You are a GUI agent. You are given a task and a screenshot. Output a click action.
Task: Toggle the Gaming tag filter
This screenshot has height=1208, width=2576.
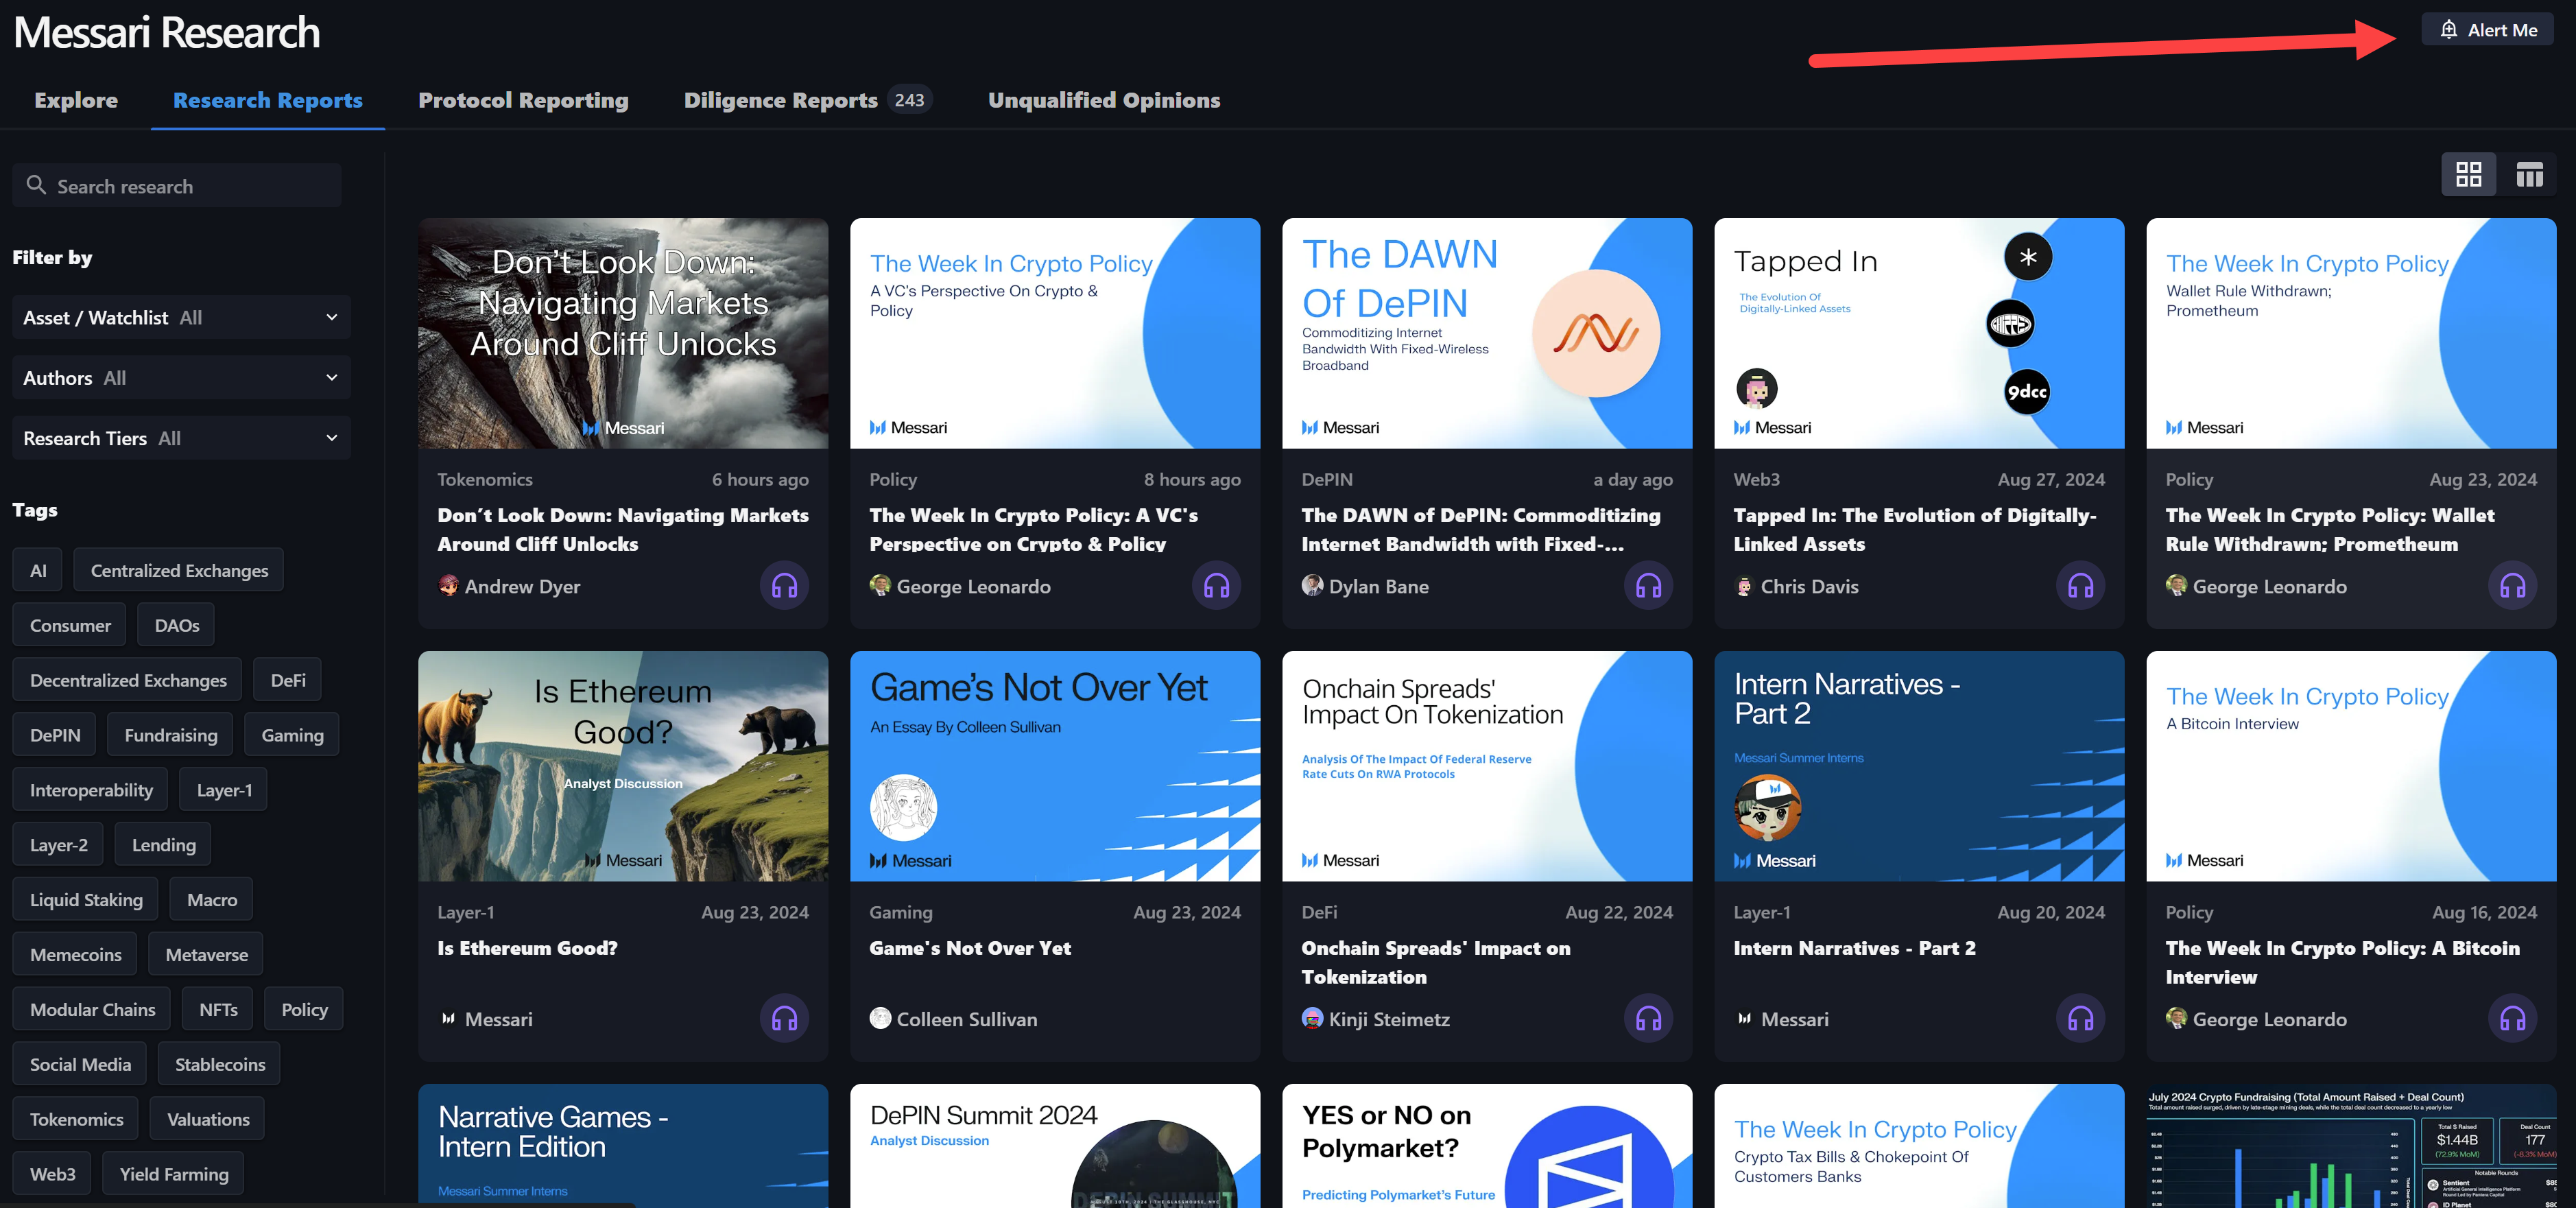(292, 735)
